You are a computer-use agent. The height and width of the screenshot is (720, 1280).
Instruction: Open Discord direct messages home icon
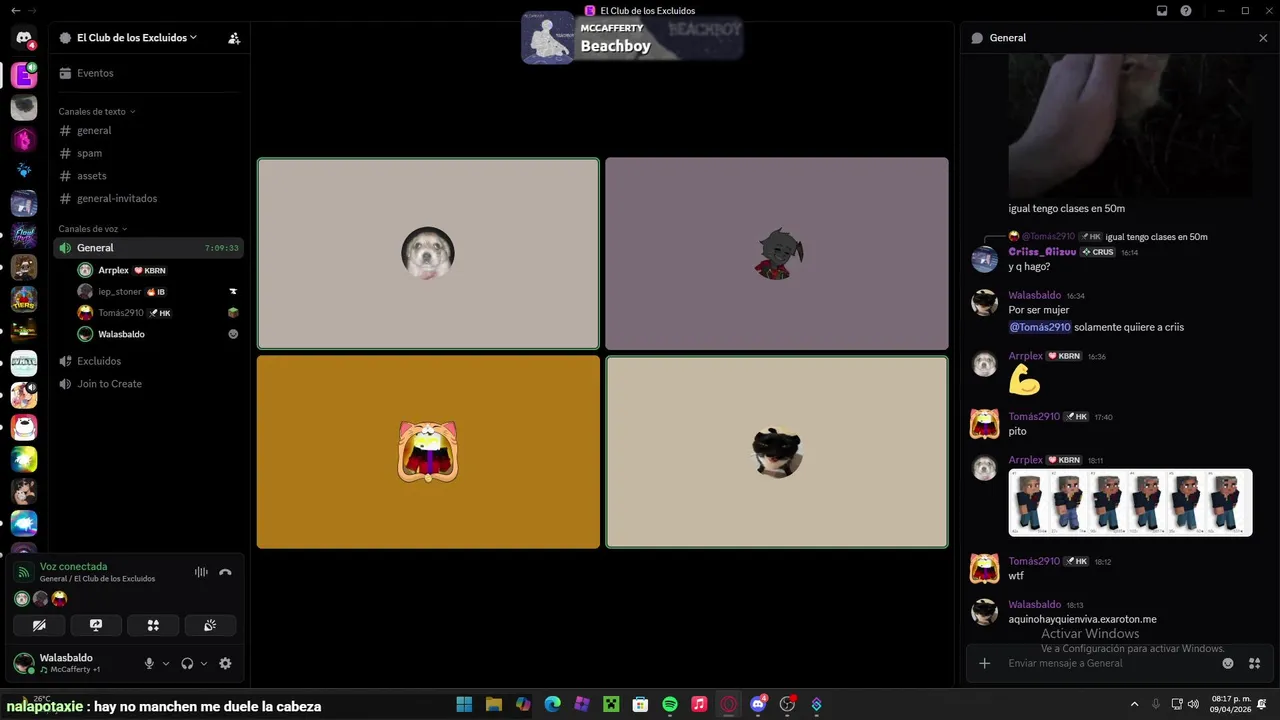(23, 38)
